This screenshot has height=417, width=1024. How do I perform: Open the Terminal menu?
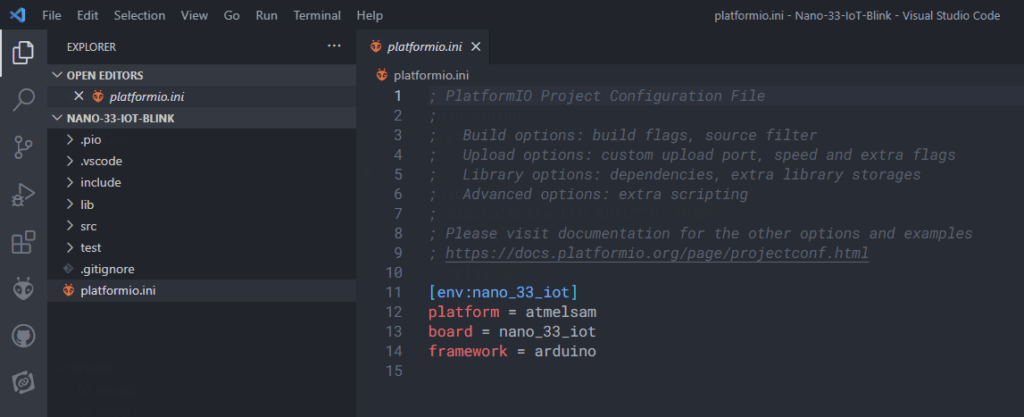click(x=317, y=15)
